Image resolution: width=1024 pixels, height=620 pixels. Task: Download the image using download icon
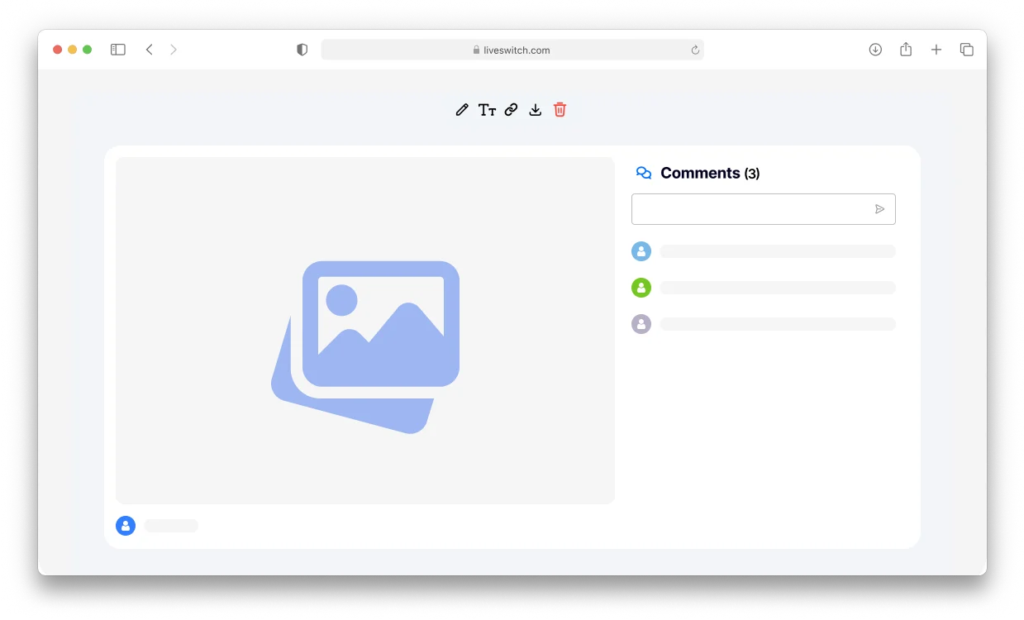pyautogui.click(x=535, y=110)
